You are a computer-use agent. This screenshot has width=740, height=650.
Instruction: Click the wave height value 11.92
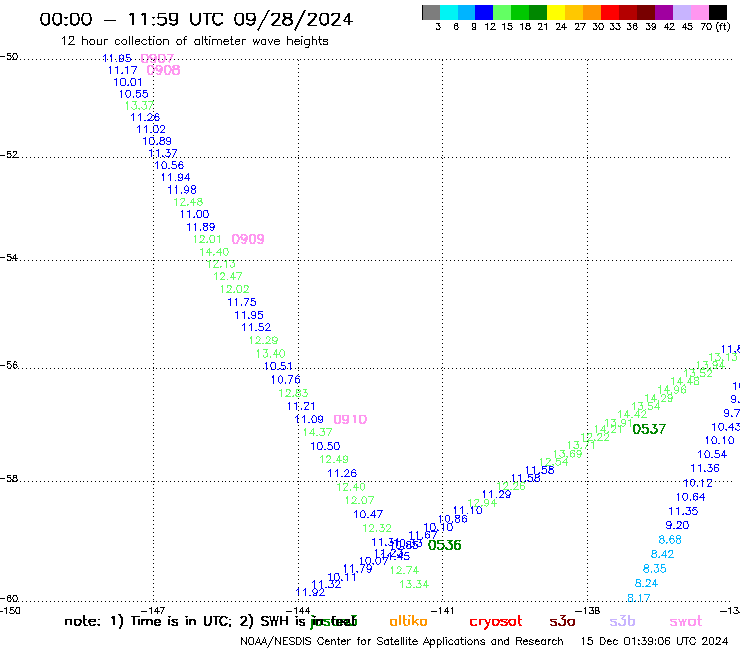(310, 592)
